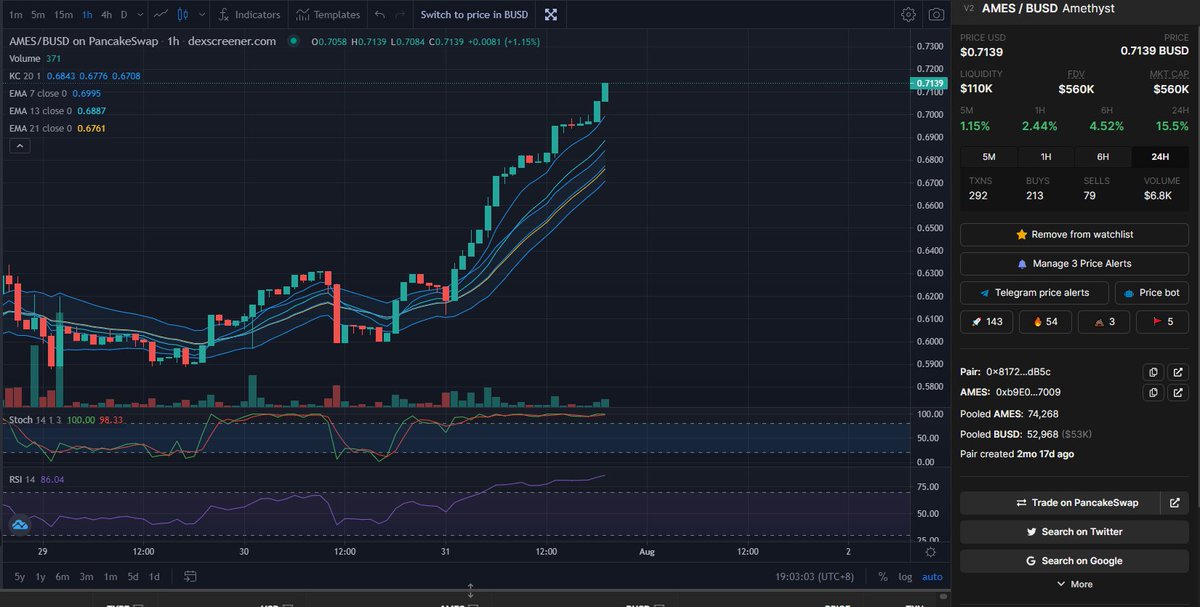Set chart range to 5d
The image size is (1200, 607).
click(132, 576)
